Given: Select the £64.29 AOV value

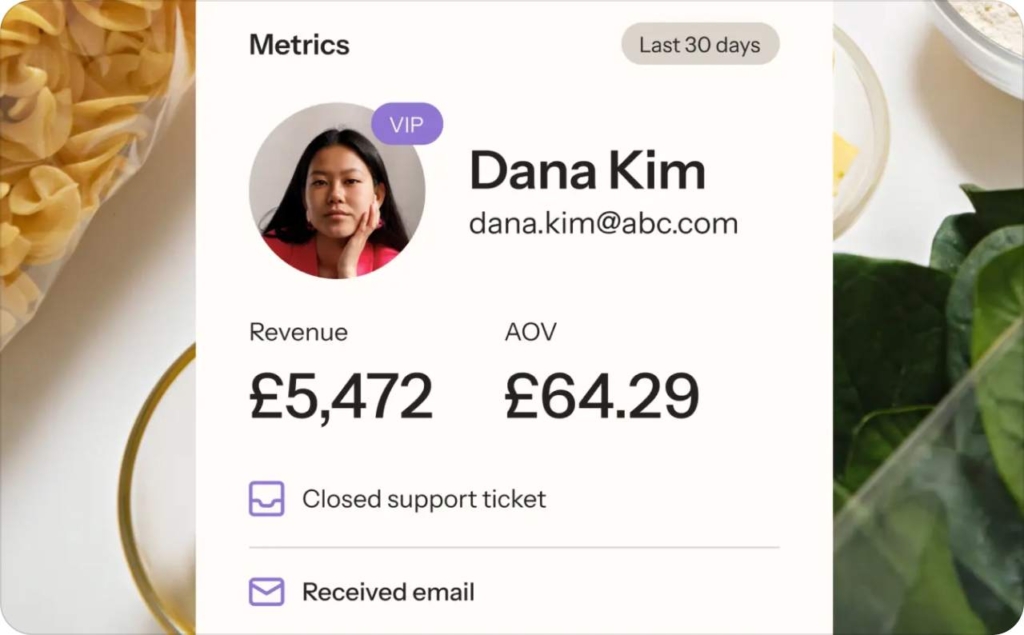Looking at the screenshot, I should [601, 396].
